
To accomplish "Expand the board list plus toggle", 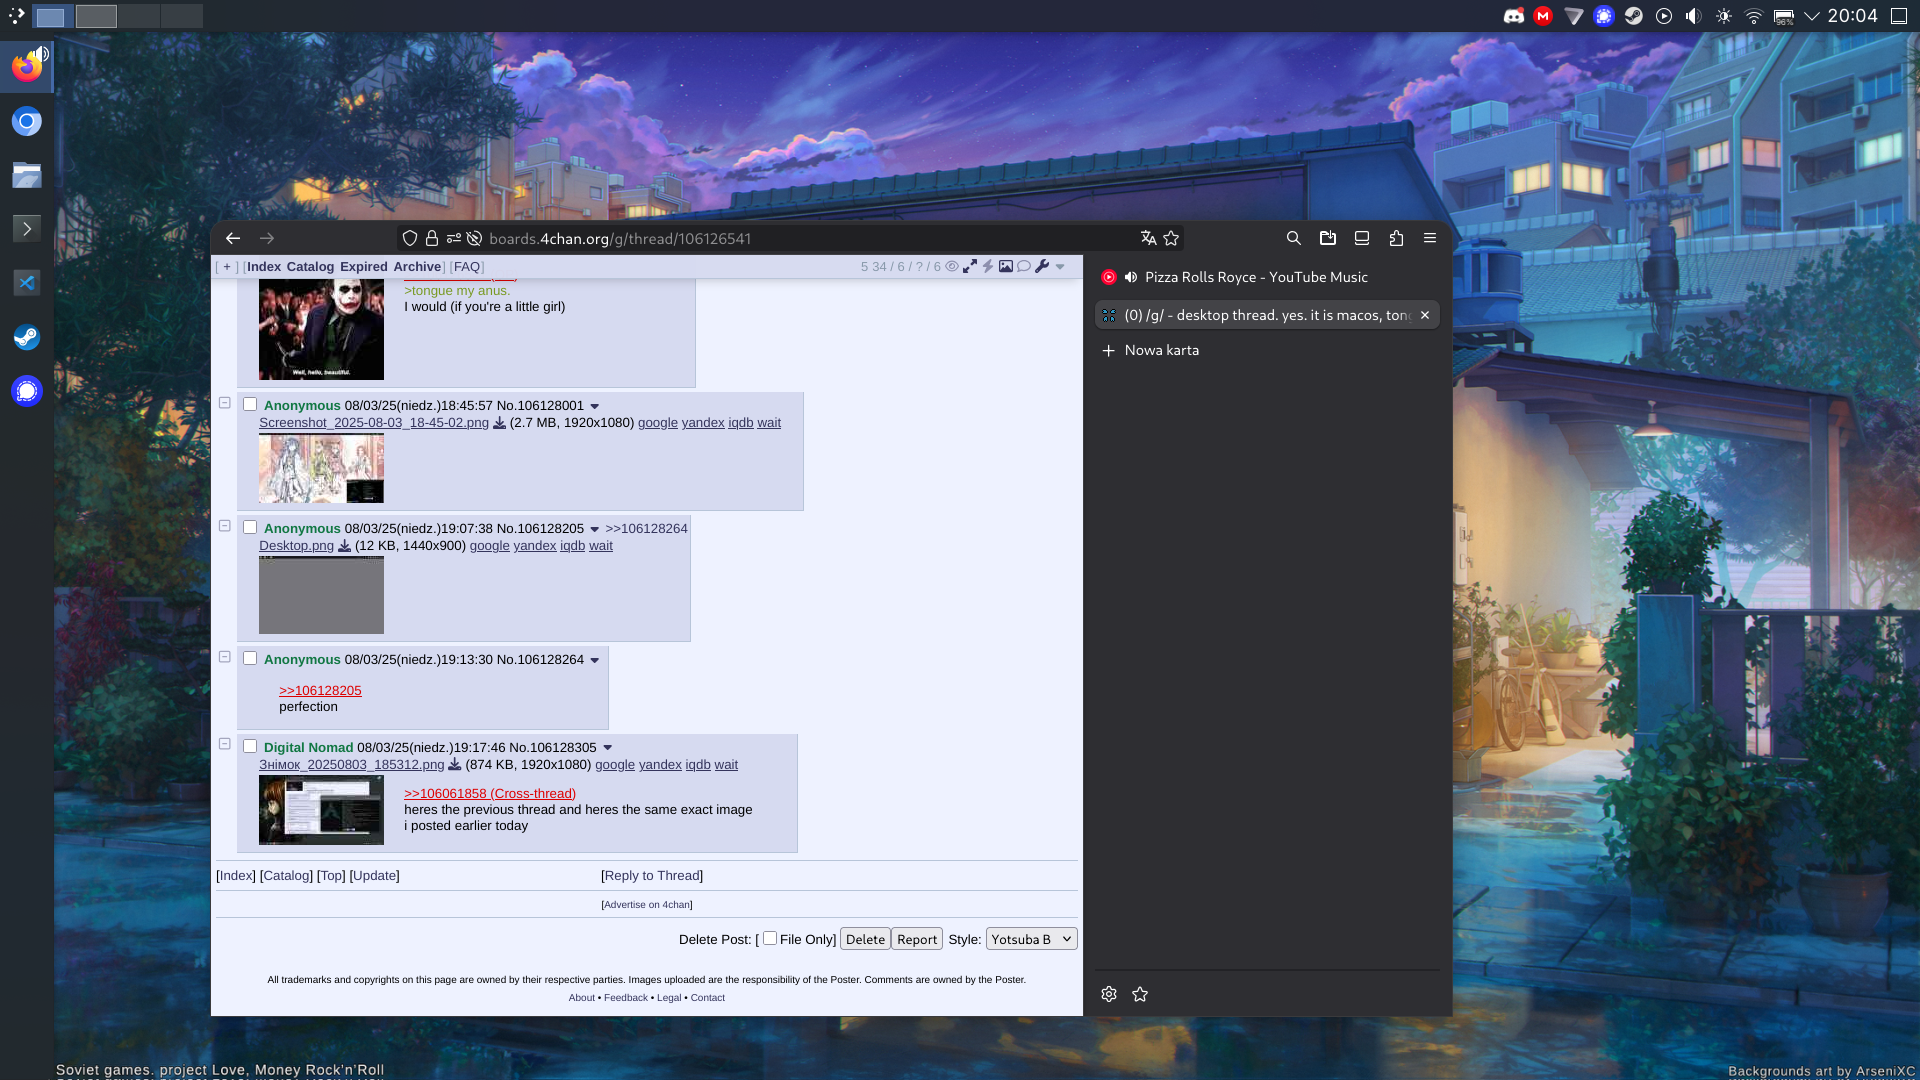I will point(227,267).
